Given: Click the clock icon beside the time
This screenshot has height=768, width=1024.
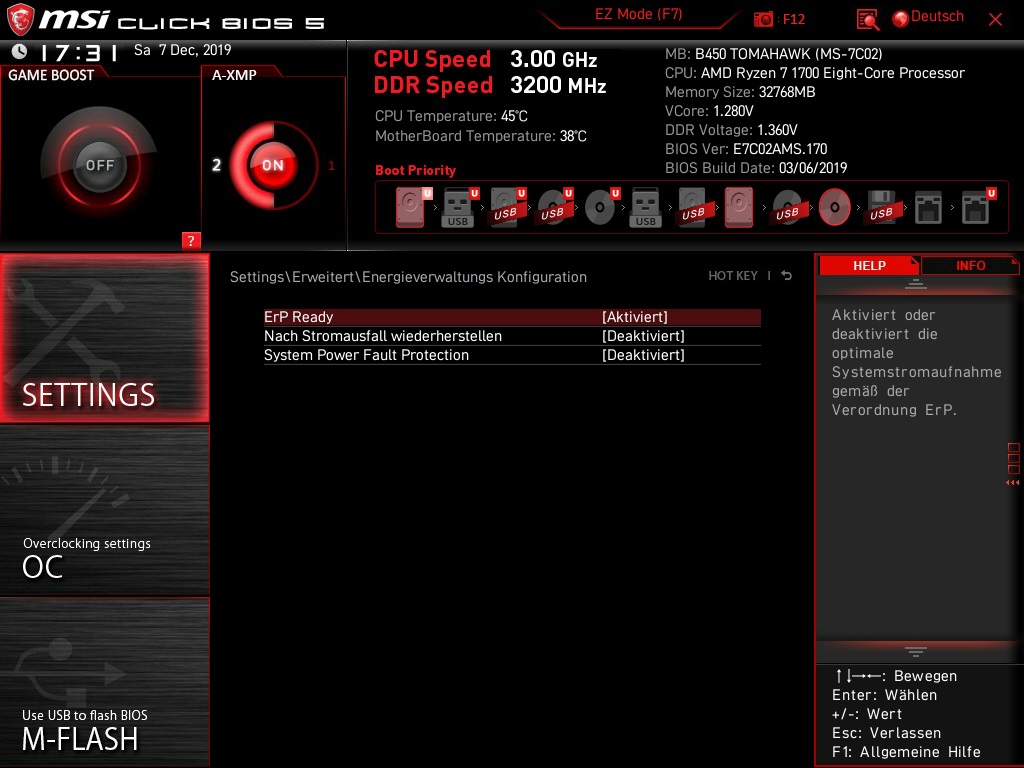Looking at the screenshot, I should (x=20, y=51).
